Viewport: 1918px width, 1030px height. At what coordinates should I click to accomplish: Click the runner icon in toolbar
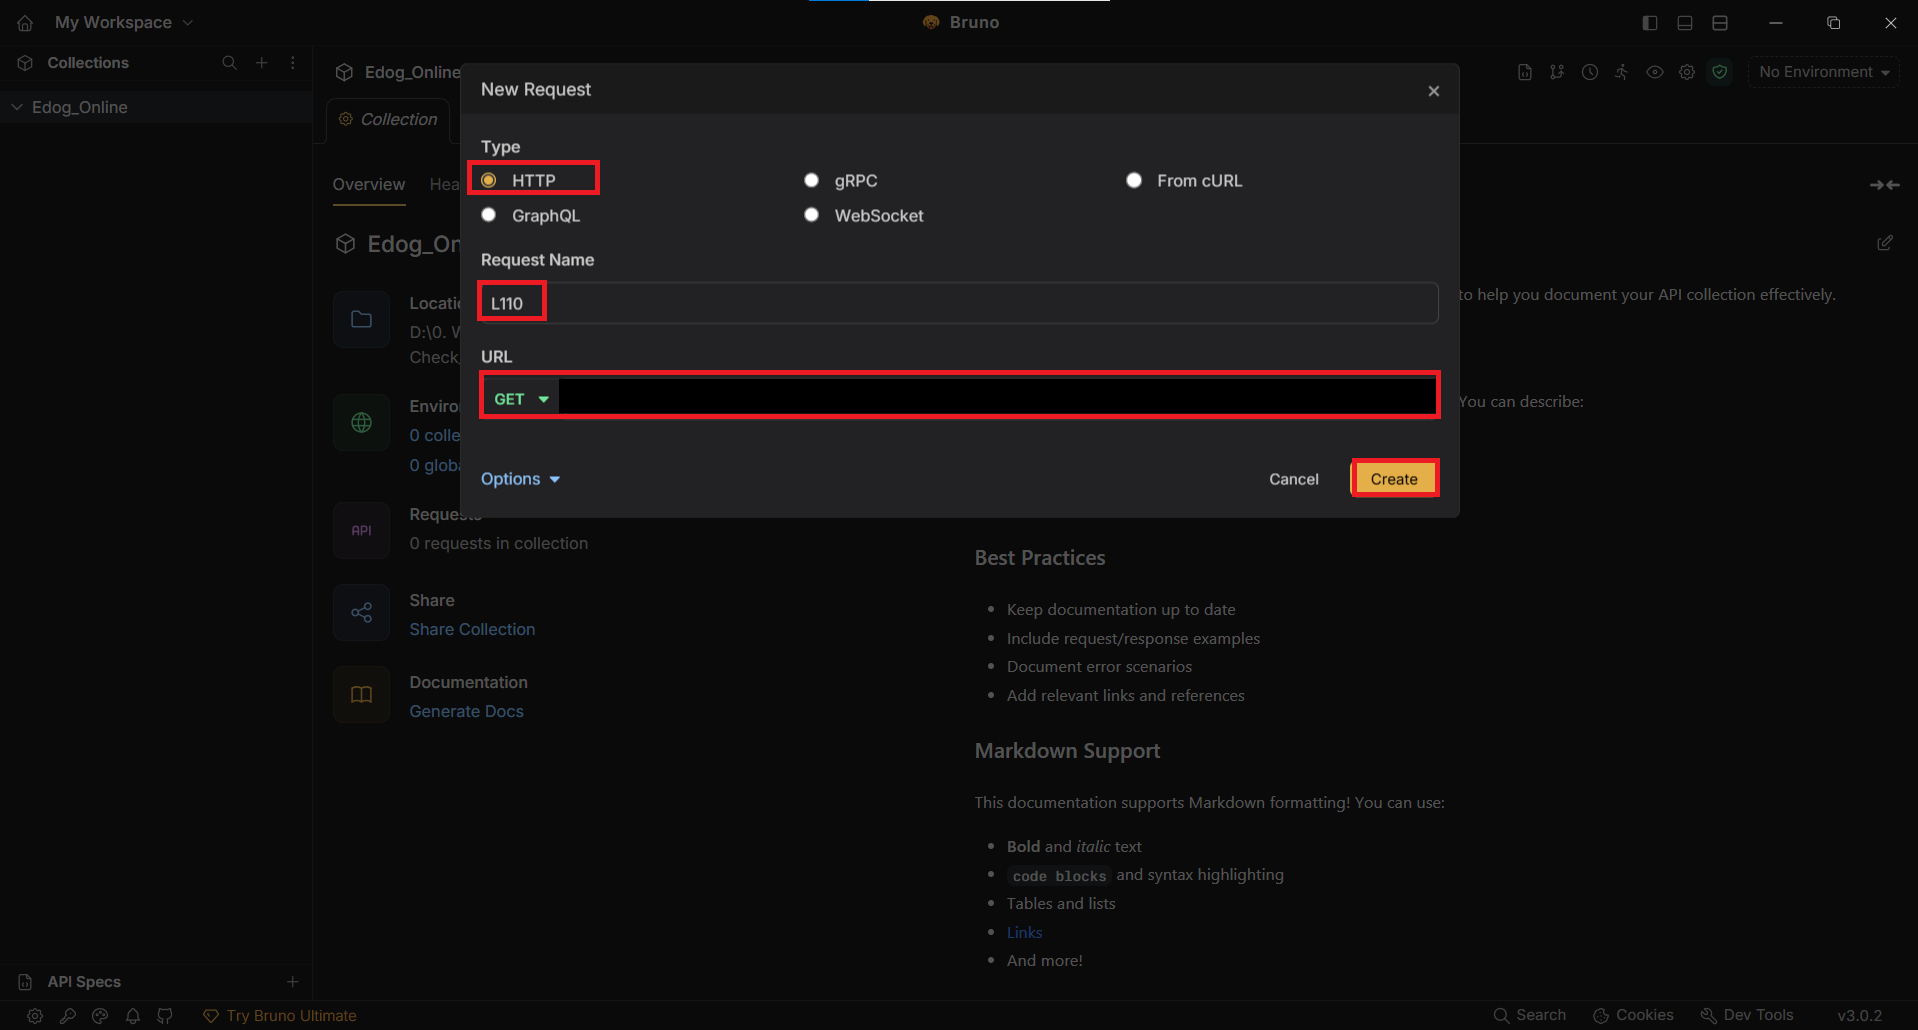point(1621,72)
